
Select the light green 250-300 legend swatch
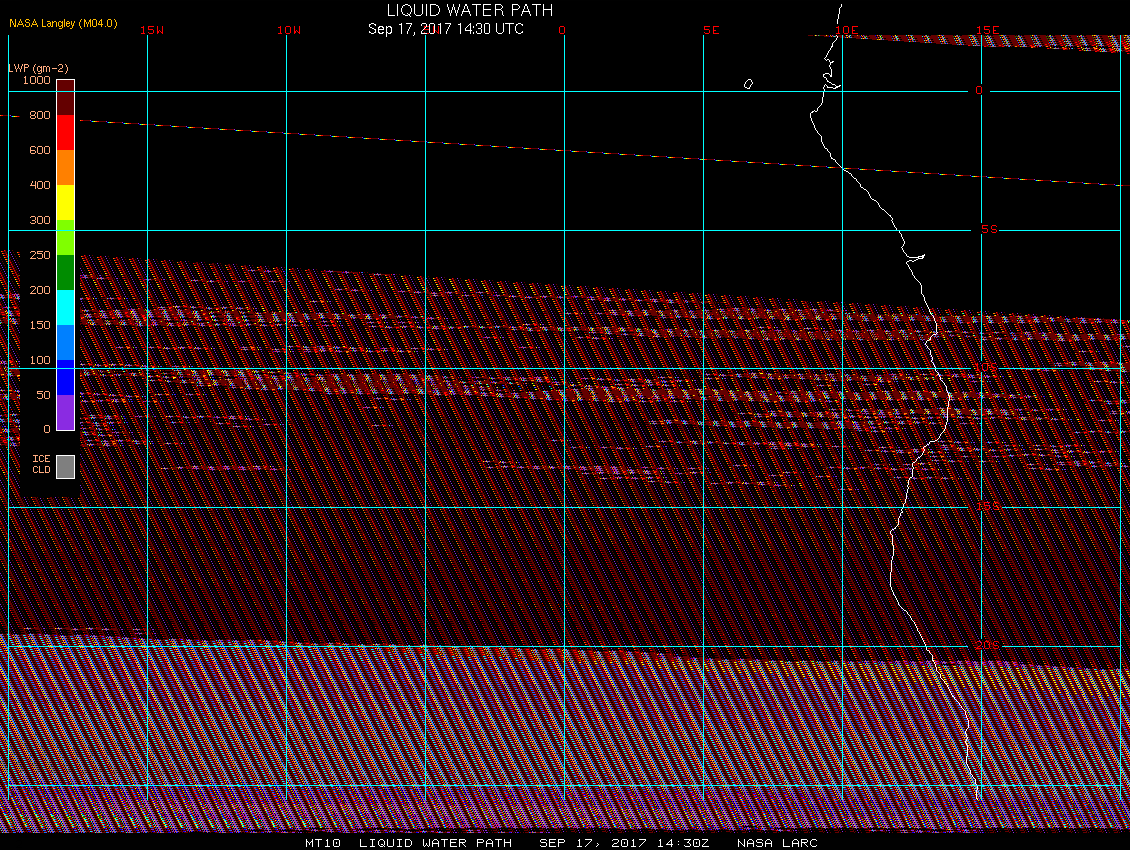pos(66,237)
